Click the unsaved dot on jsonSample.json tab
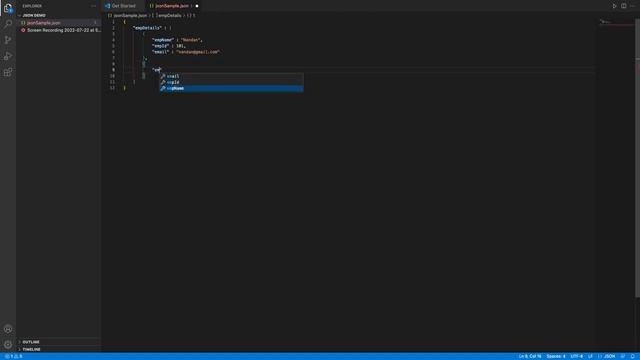This screenshot has width=640, height=360. [197, 6]
